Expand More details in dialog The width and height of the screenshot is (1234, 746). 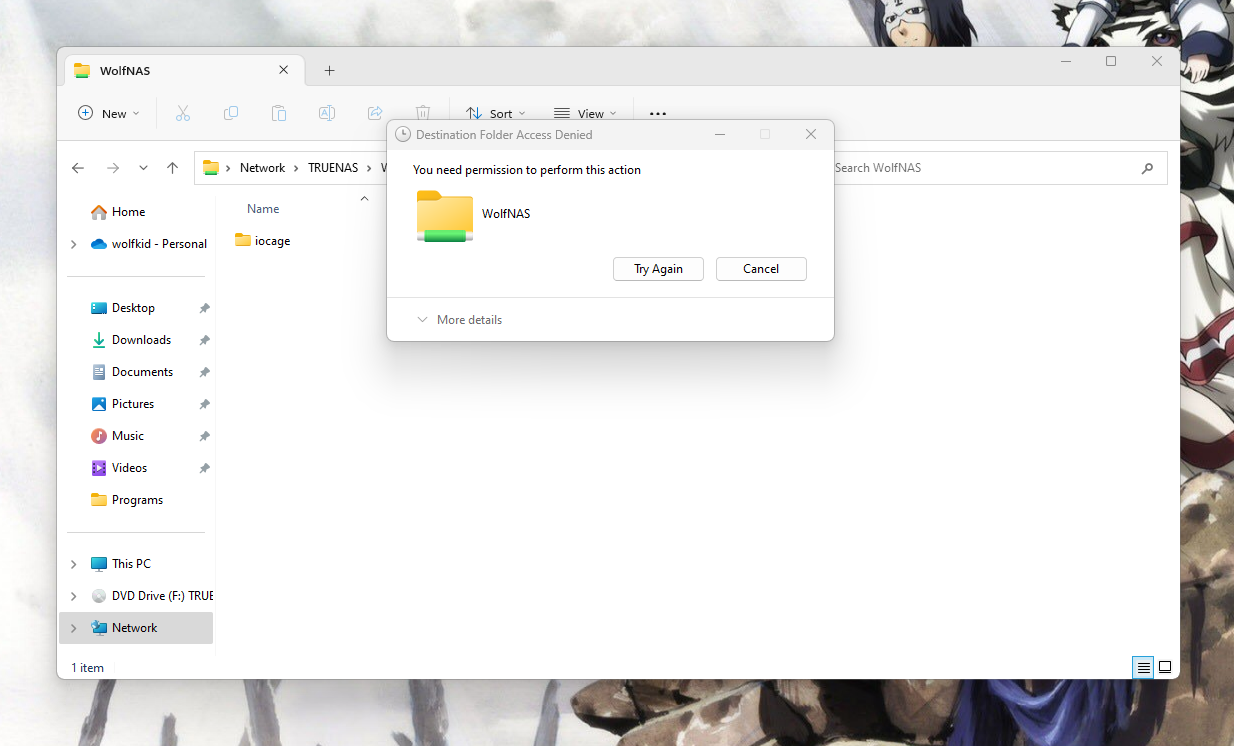pyautogui.click(x=460, y=320)
